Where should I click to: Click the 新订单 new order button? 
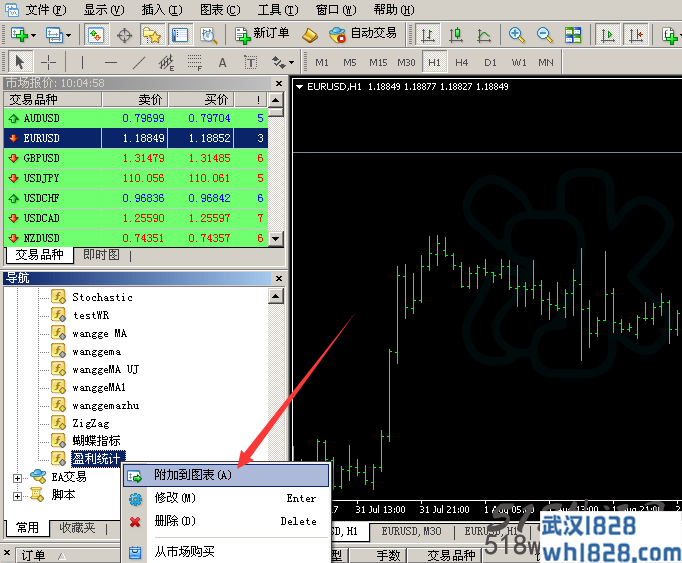262,34
